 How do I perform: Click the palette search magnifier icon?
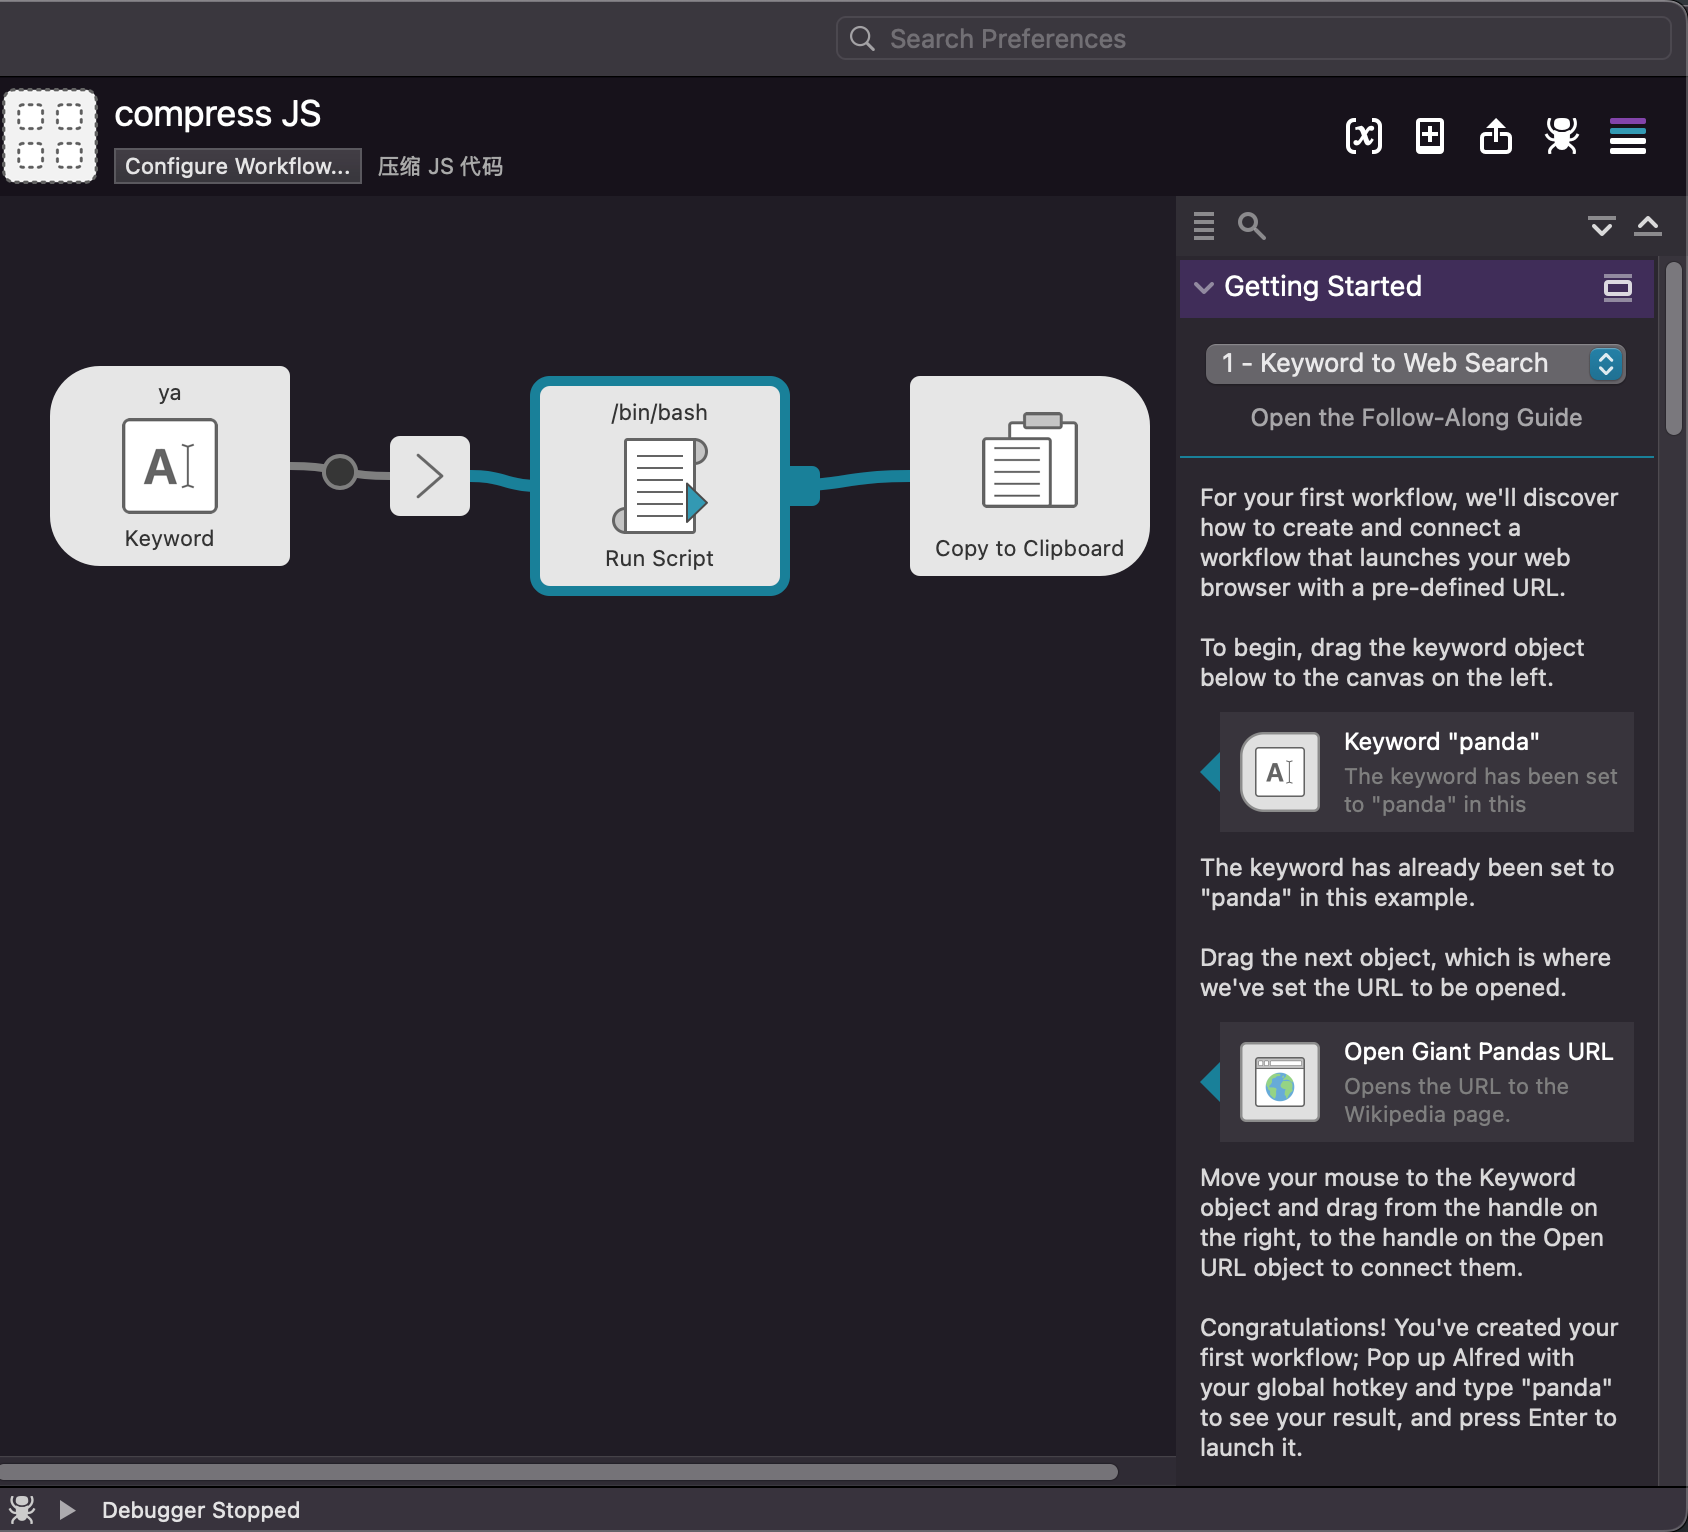click(1251, 226)
